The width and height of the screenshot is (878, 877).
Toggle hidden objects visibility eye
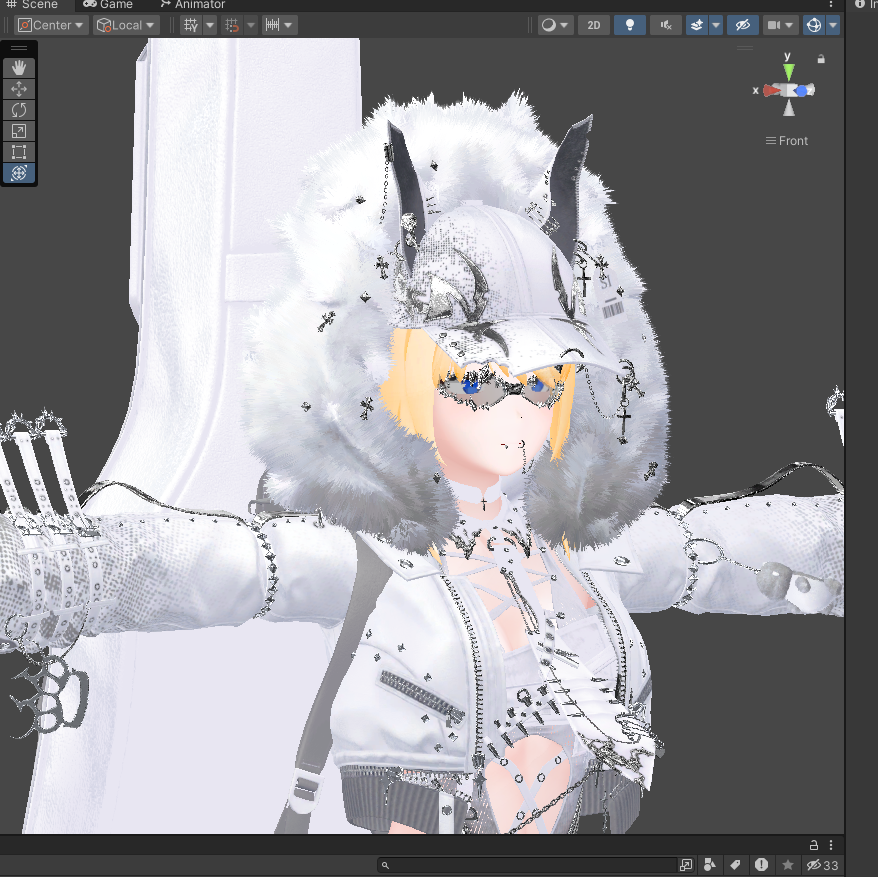(x=742, y=25)
